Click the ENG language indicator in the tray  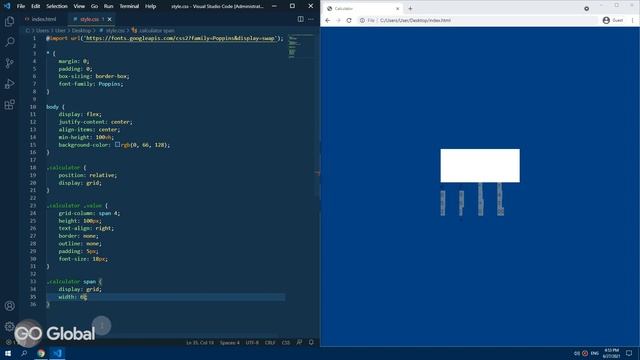[595, 353]
